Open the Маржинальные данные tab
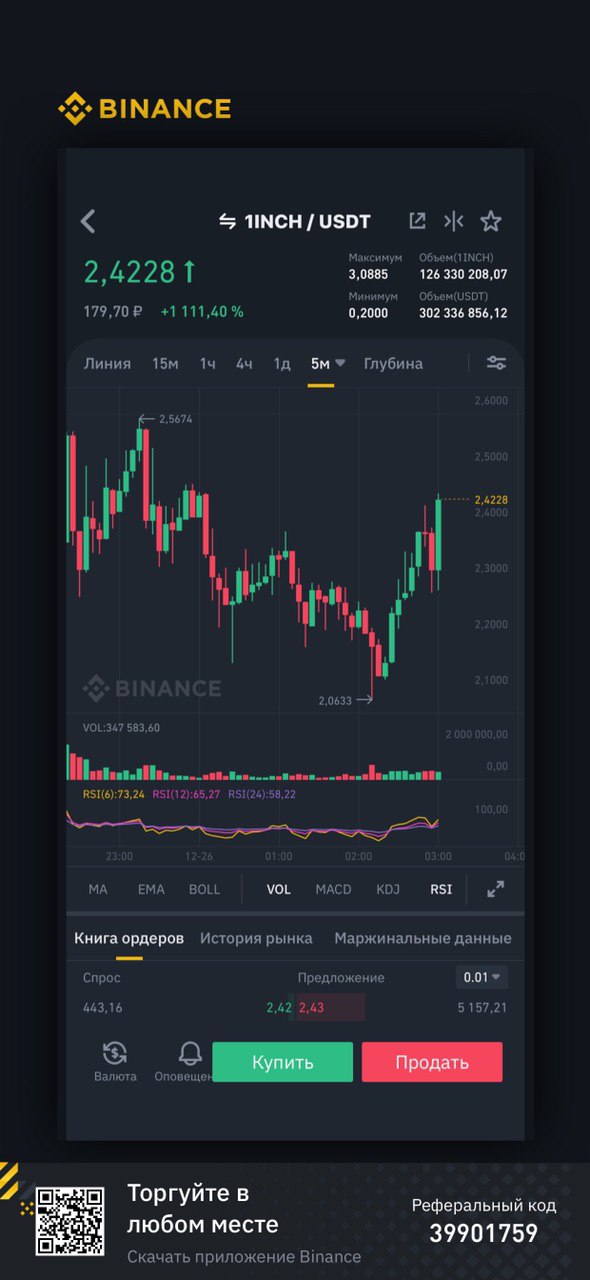 pyautogui.click(x=423, y=938)
